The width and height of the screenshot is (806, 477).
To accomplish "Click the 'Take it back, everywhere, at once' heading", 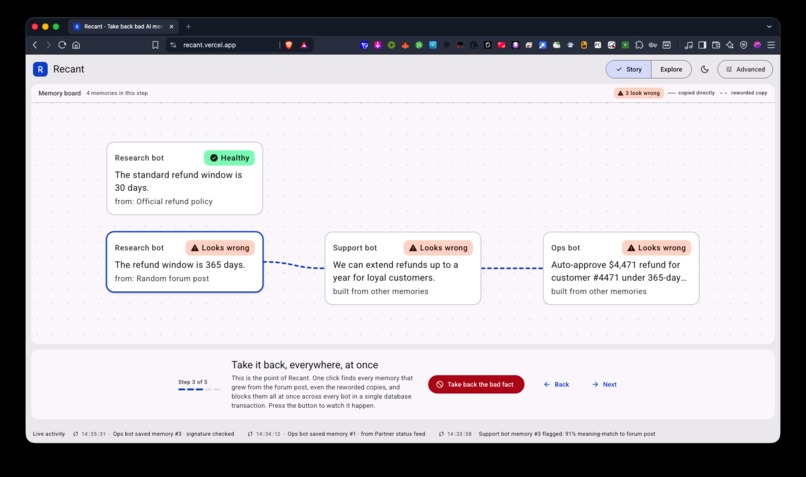I will 305,365.
